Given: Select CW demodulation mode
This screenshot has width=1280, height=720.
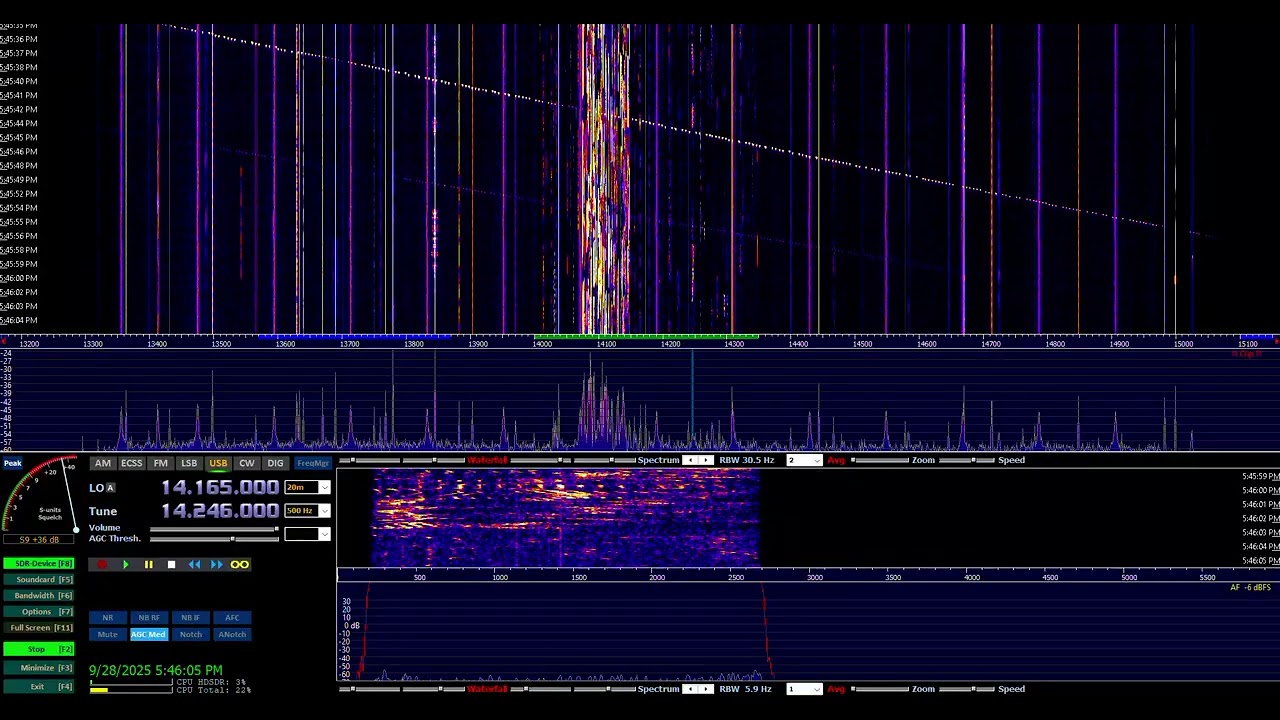Looking at the screenshot, I should pos(247,464).
